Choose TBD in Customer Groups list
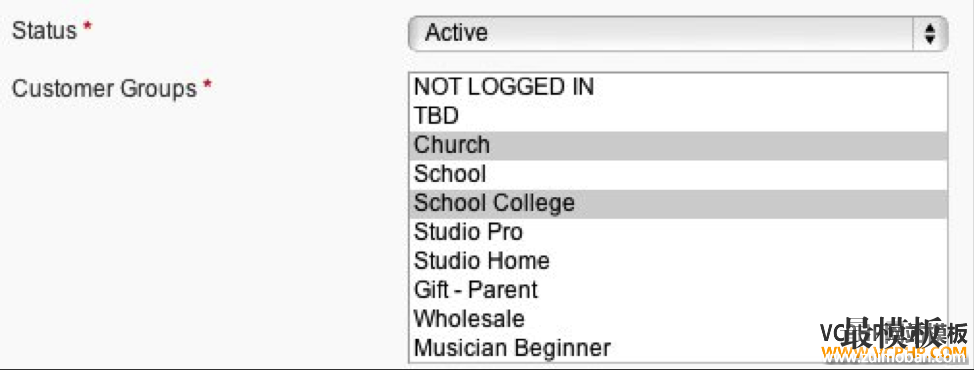Viewport: 974px width, 370px height. (678, 115)
